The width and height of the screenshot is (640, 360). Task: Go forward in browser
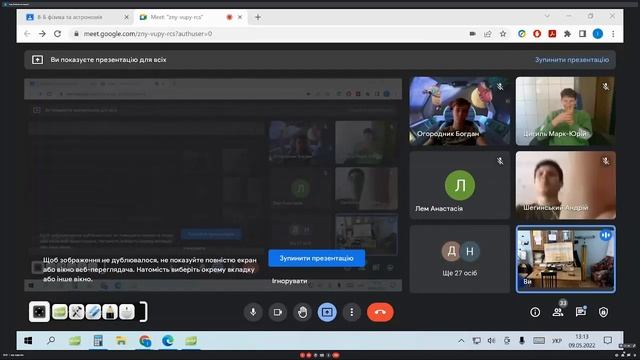click(x=42, y=34)
